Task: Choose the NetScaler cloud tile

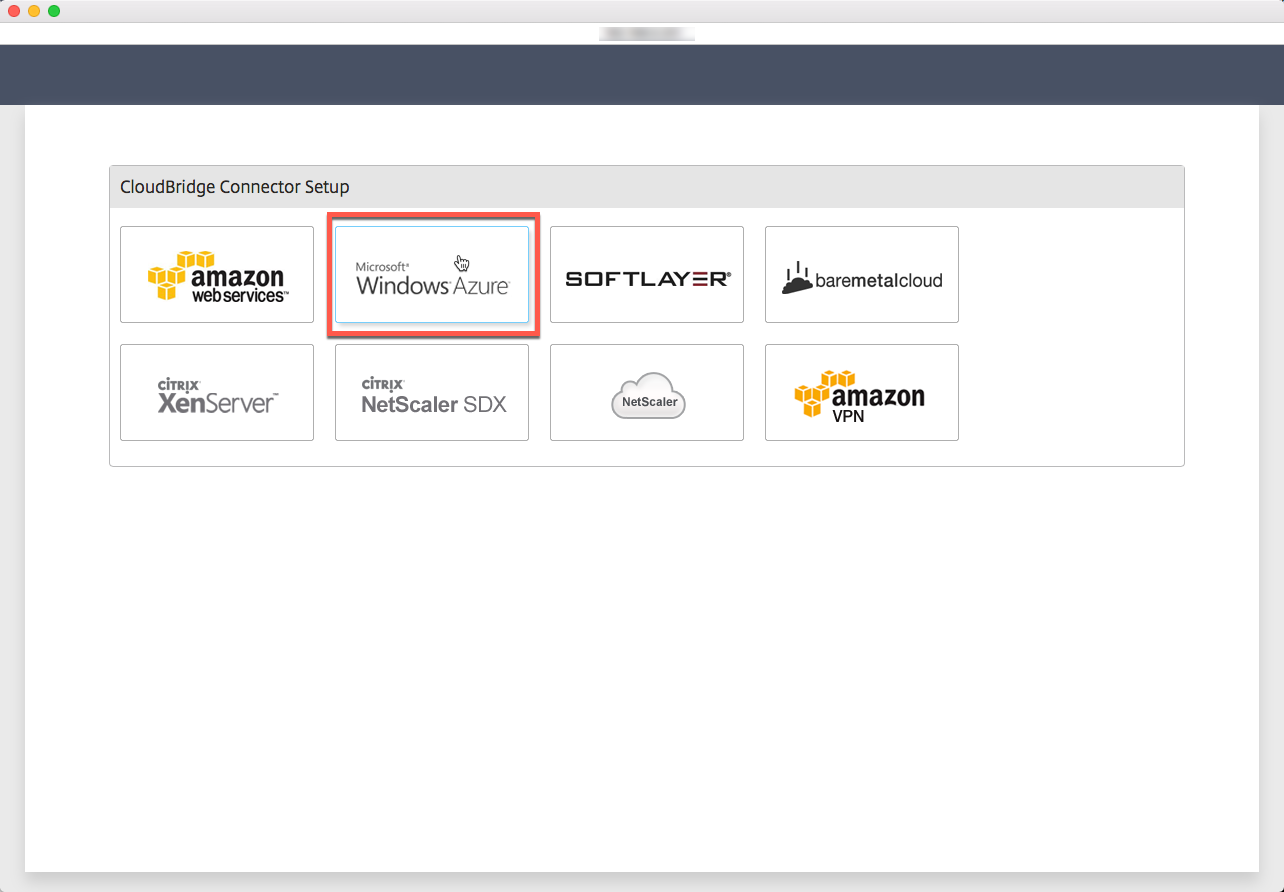Action: click(647, 392)
